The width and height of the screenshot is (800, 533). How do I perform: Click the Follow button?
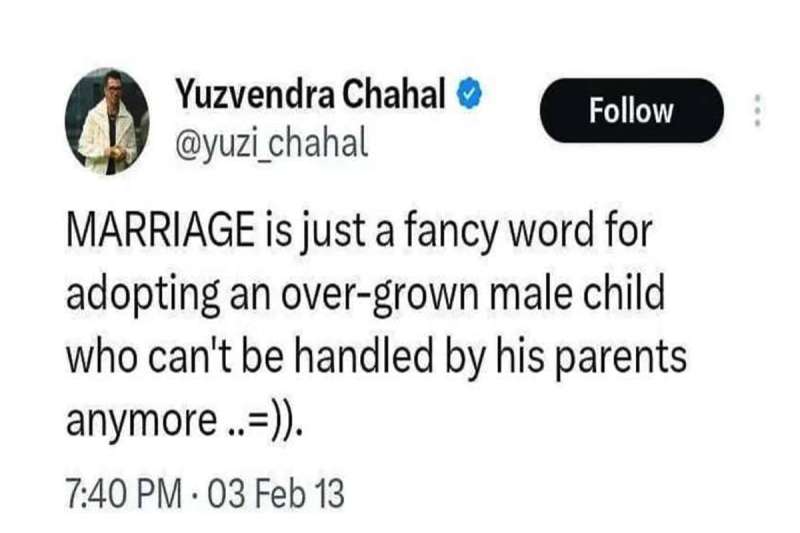(x=630, y=110)
